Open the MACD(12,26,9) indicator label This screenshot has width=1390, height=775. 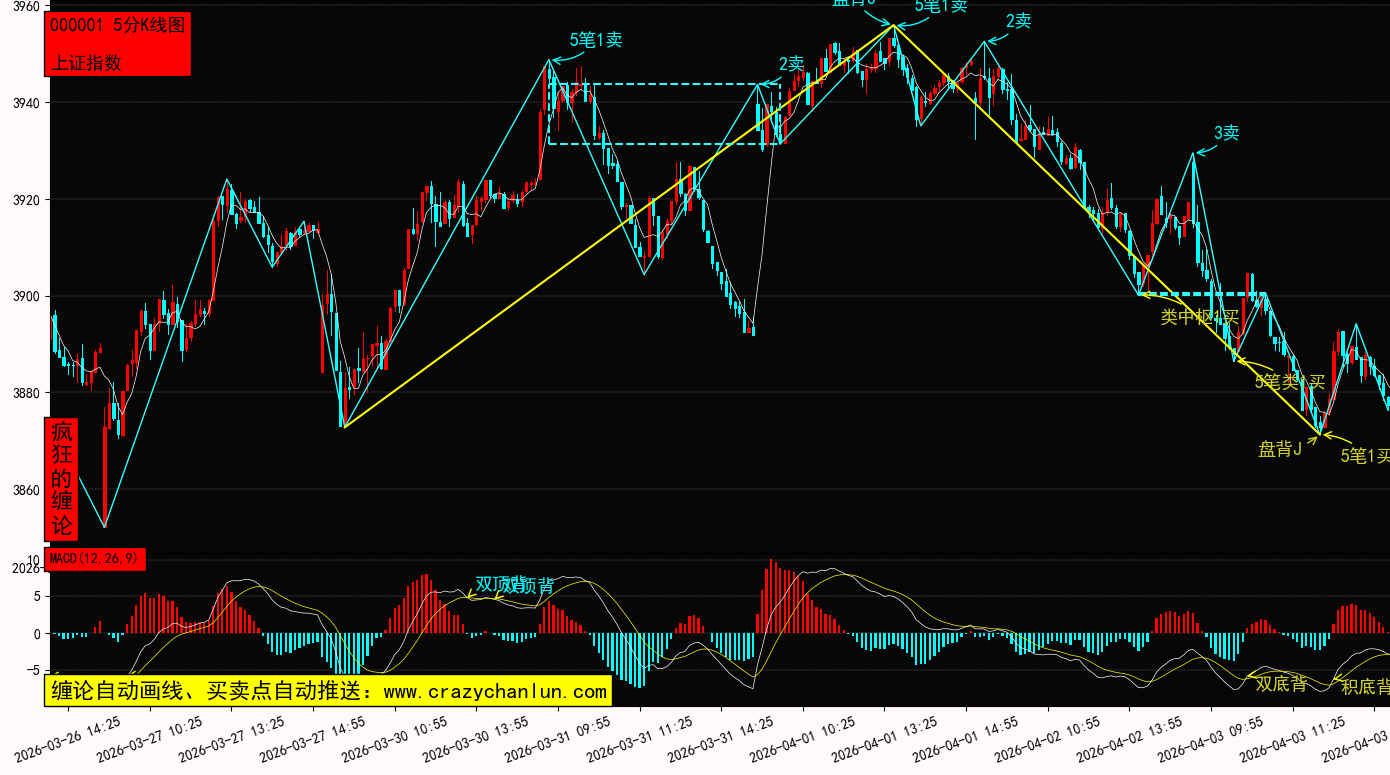click(x=97, y=558)
